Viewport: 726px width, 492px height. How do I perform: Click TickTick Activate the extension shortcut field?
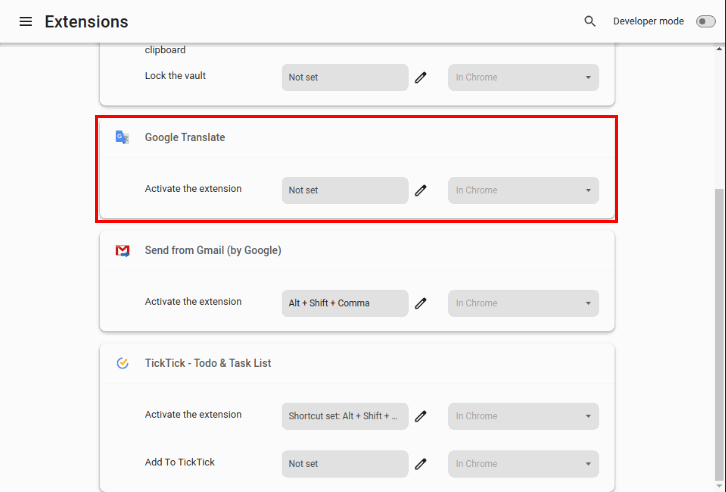coord(345,416)
